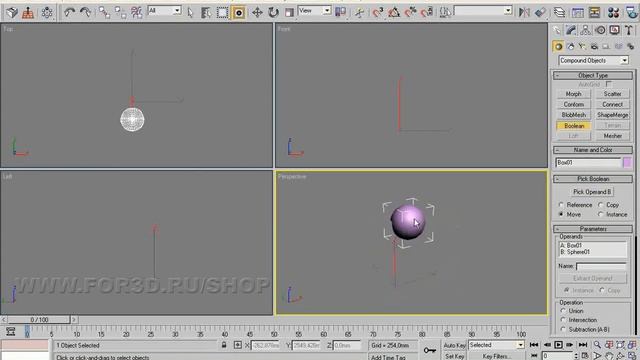Open the Material Editor spheres icon
640x360 pixels.
[x=613, y=12]
